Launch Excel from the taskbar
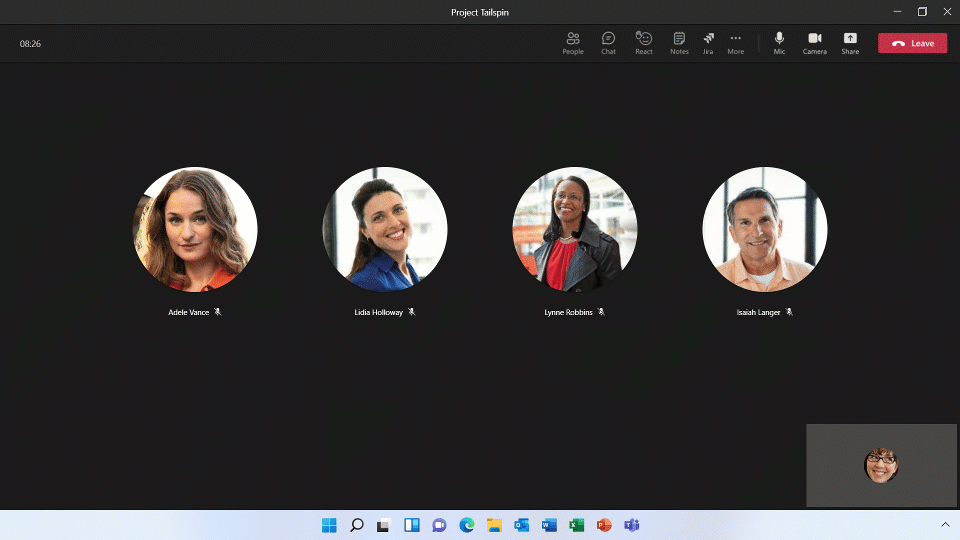This screenshot has width=960, height=540. click(576, 525)
